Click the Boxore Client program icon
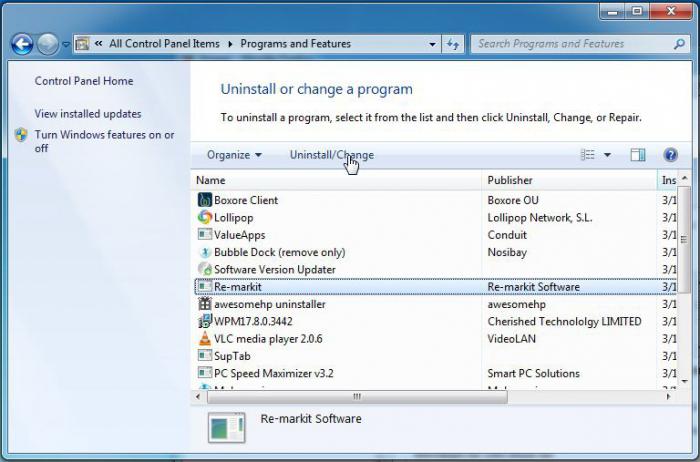Image resolution: width=700 pixels, height=462 pixels. click(204, 200)
